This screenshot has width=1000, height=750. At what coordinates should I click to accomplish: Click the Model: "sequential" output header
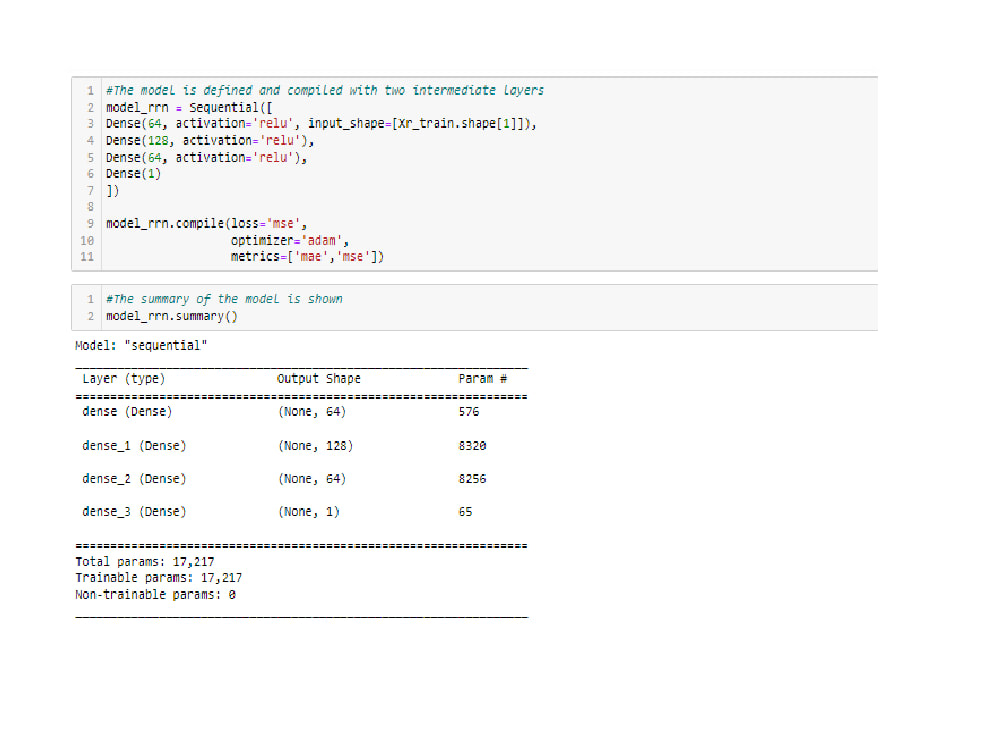click(140, 345)
